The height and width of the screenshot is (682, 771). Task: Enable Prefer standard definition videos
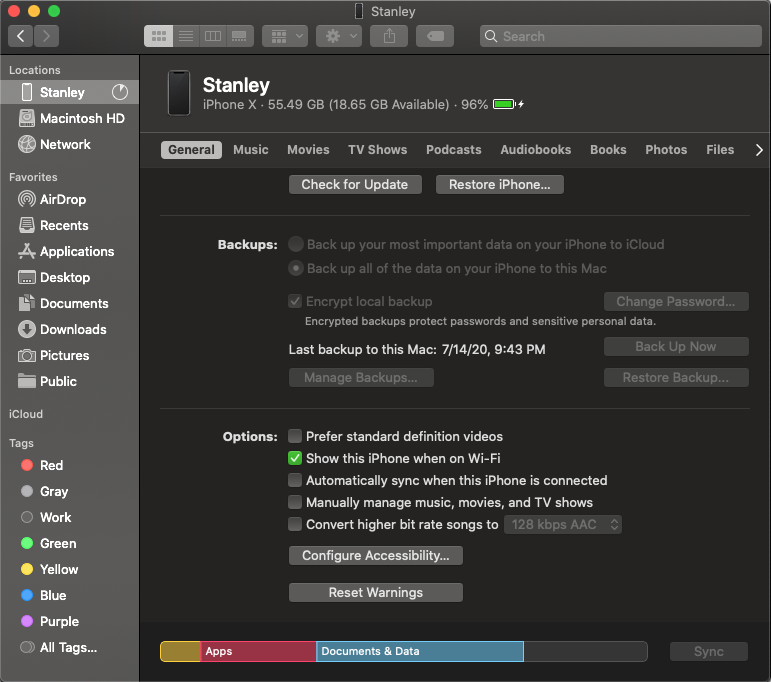click(295, 436)
